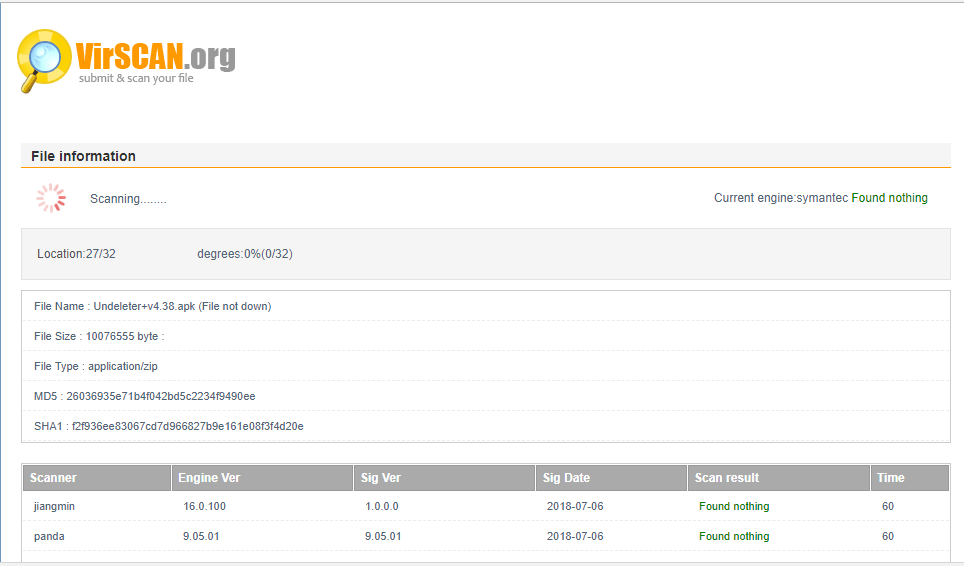Click panda's Time value '60'

(x=888, y=537)
